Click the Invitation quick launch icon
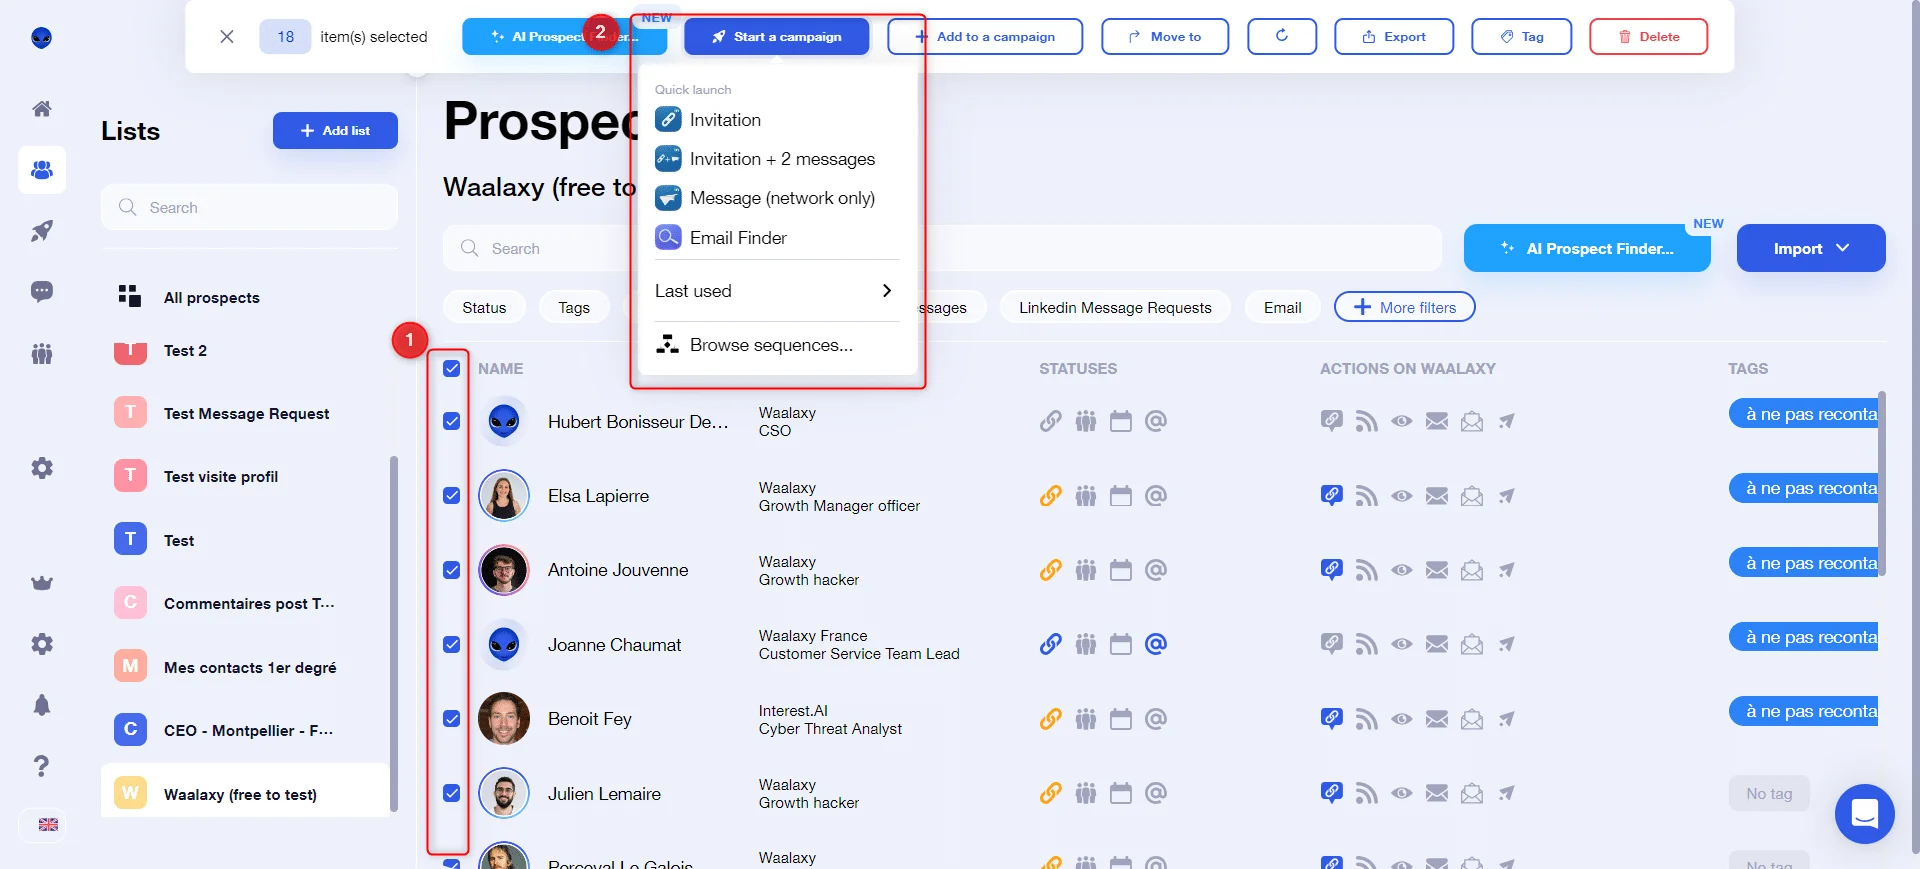1920x869 pixels. pos(668,120)
